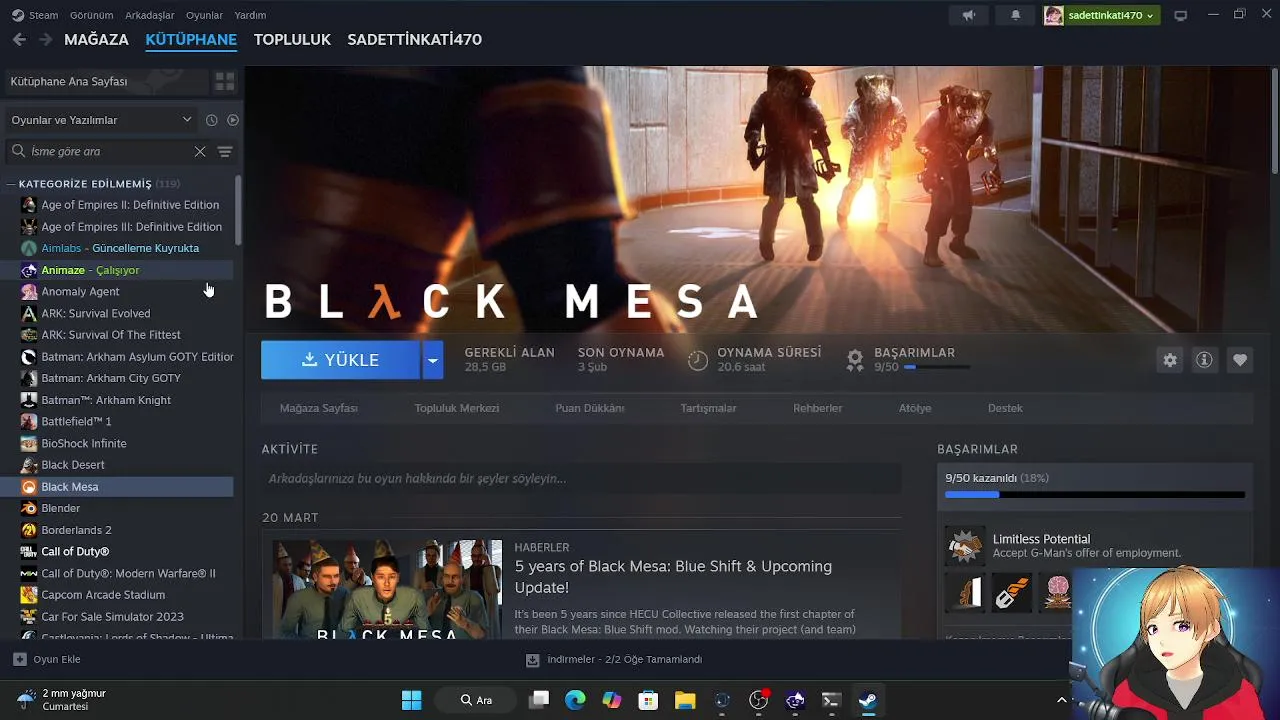Open the Destek link

1005,408
